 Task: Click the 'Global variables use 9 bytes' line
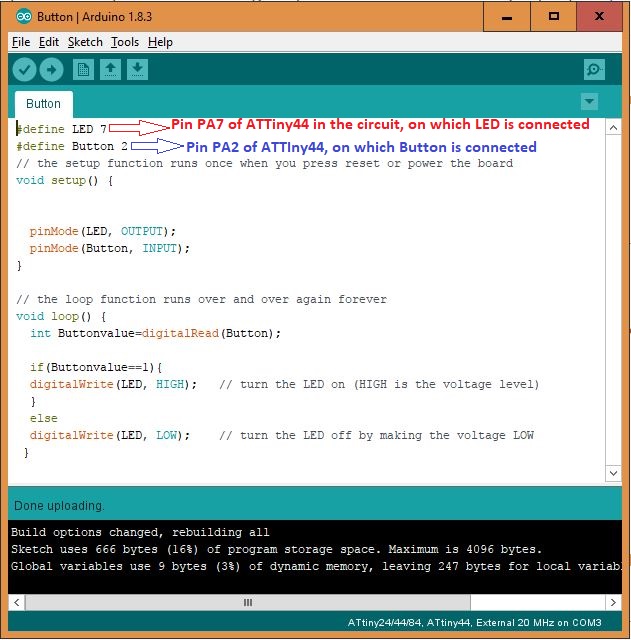tap(316, 567)
